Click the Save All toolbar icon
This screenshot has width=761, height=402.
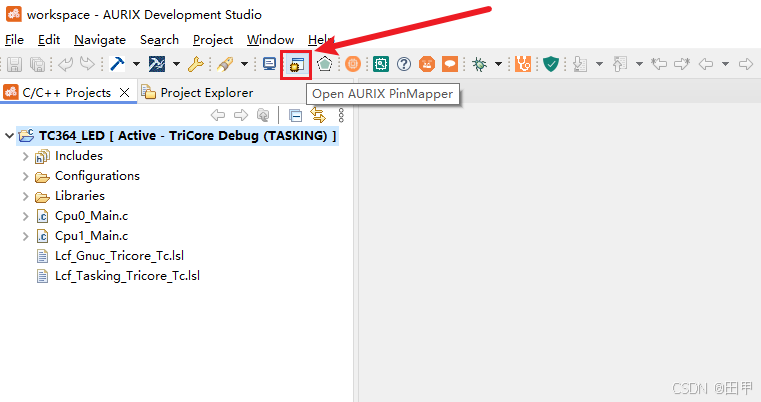(x=37, y=64)
